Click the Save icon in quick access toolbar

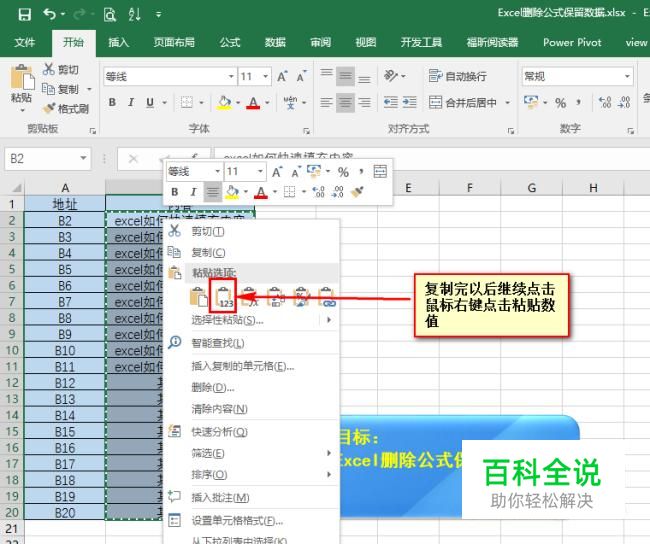24,15
